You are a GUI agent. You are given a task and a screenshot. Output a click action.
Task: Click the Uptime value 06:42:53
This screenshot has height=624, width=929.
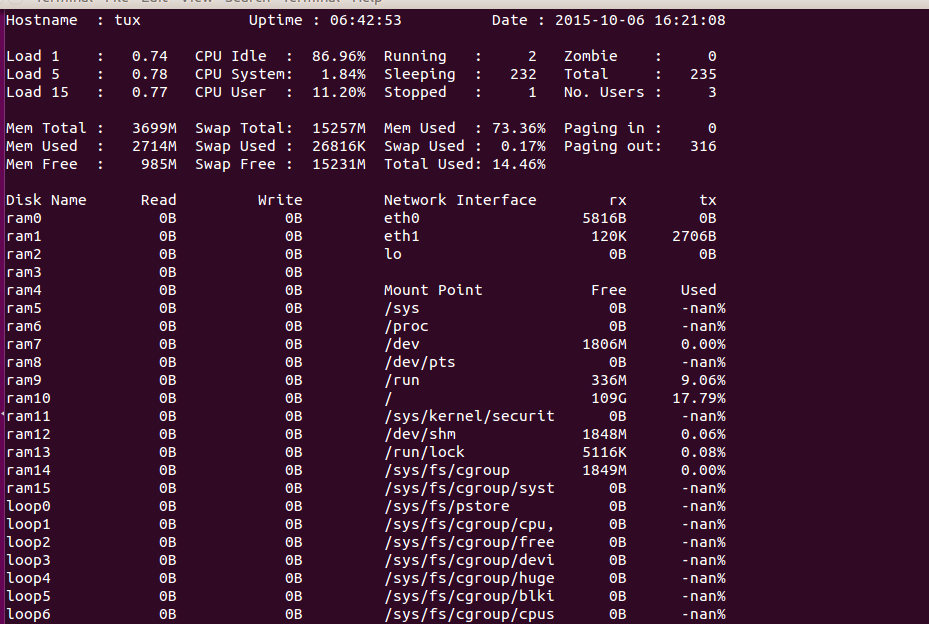[366, 20]
